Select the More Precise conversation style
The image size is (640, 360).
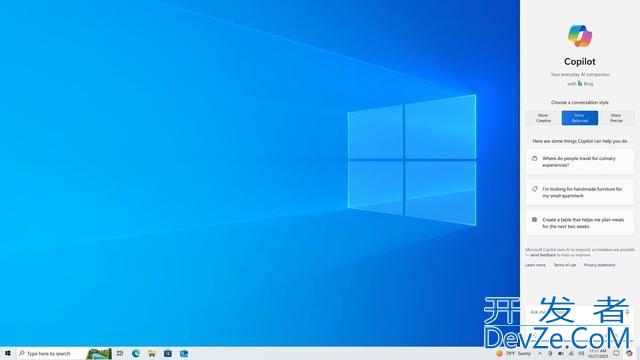click(616, 118)
